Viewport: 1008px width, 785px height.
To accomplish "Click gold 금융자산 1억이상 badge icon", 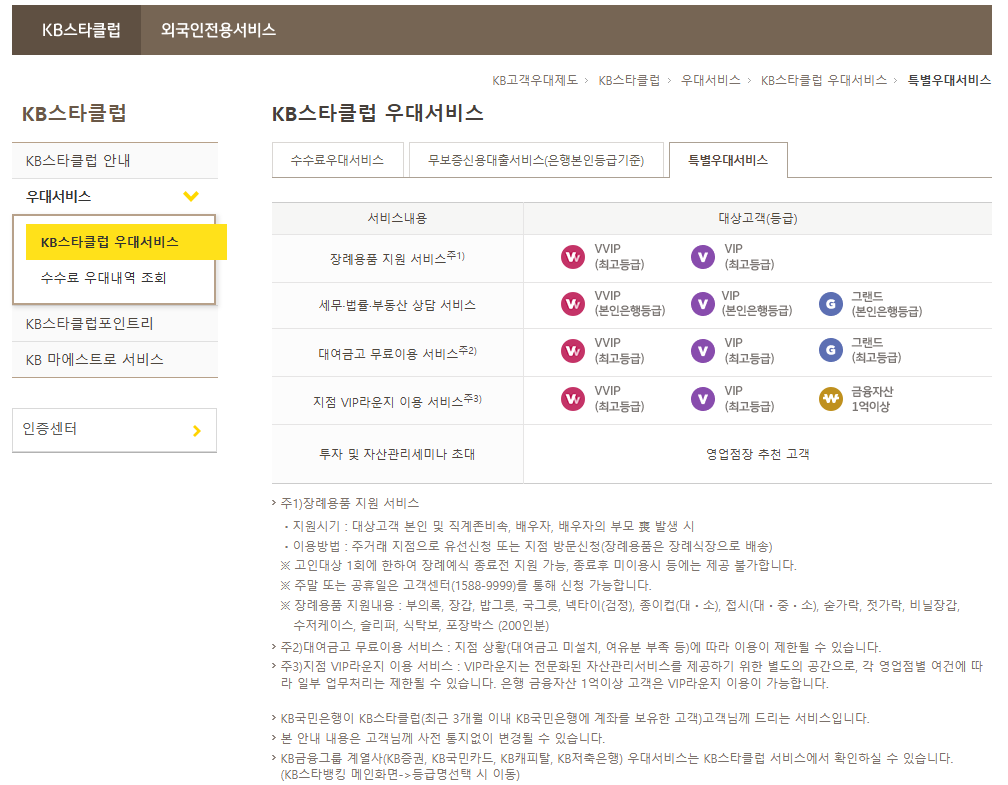I will coord(831,399).
